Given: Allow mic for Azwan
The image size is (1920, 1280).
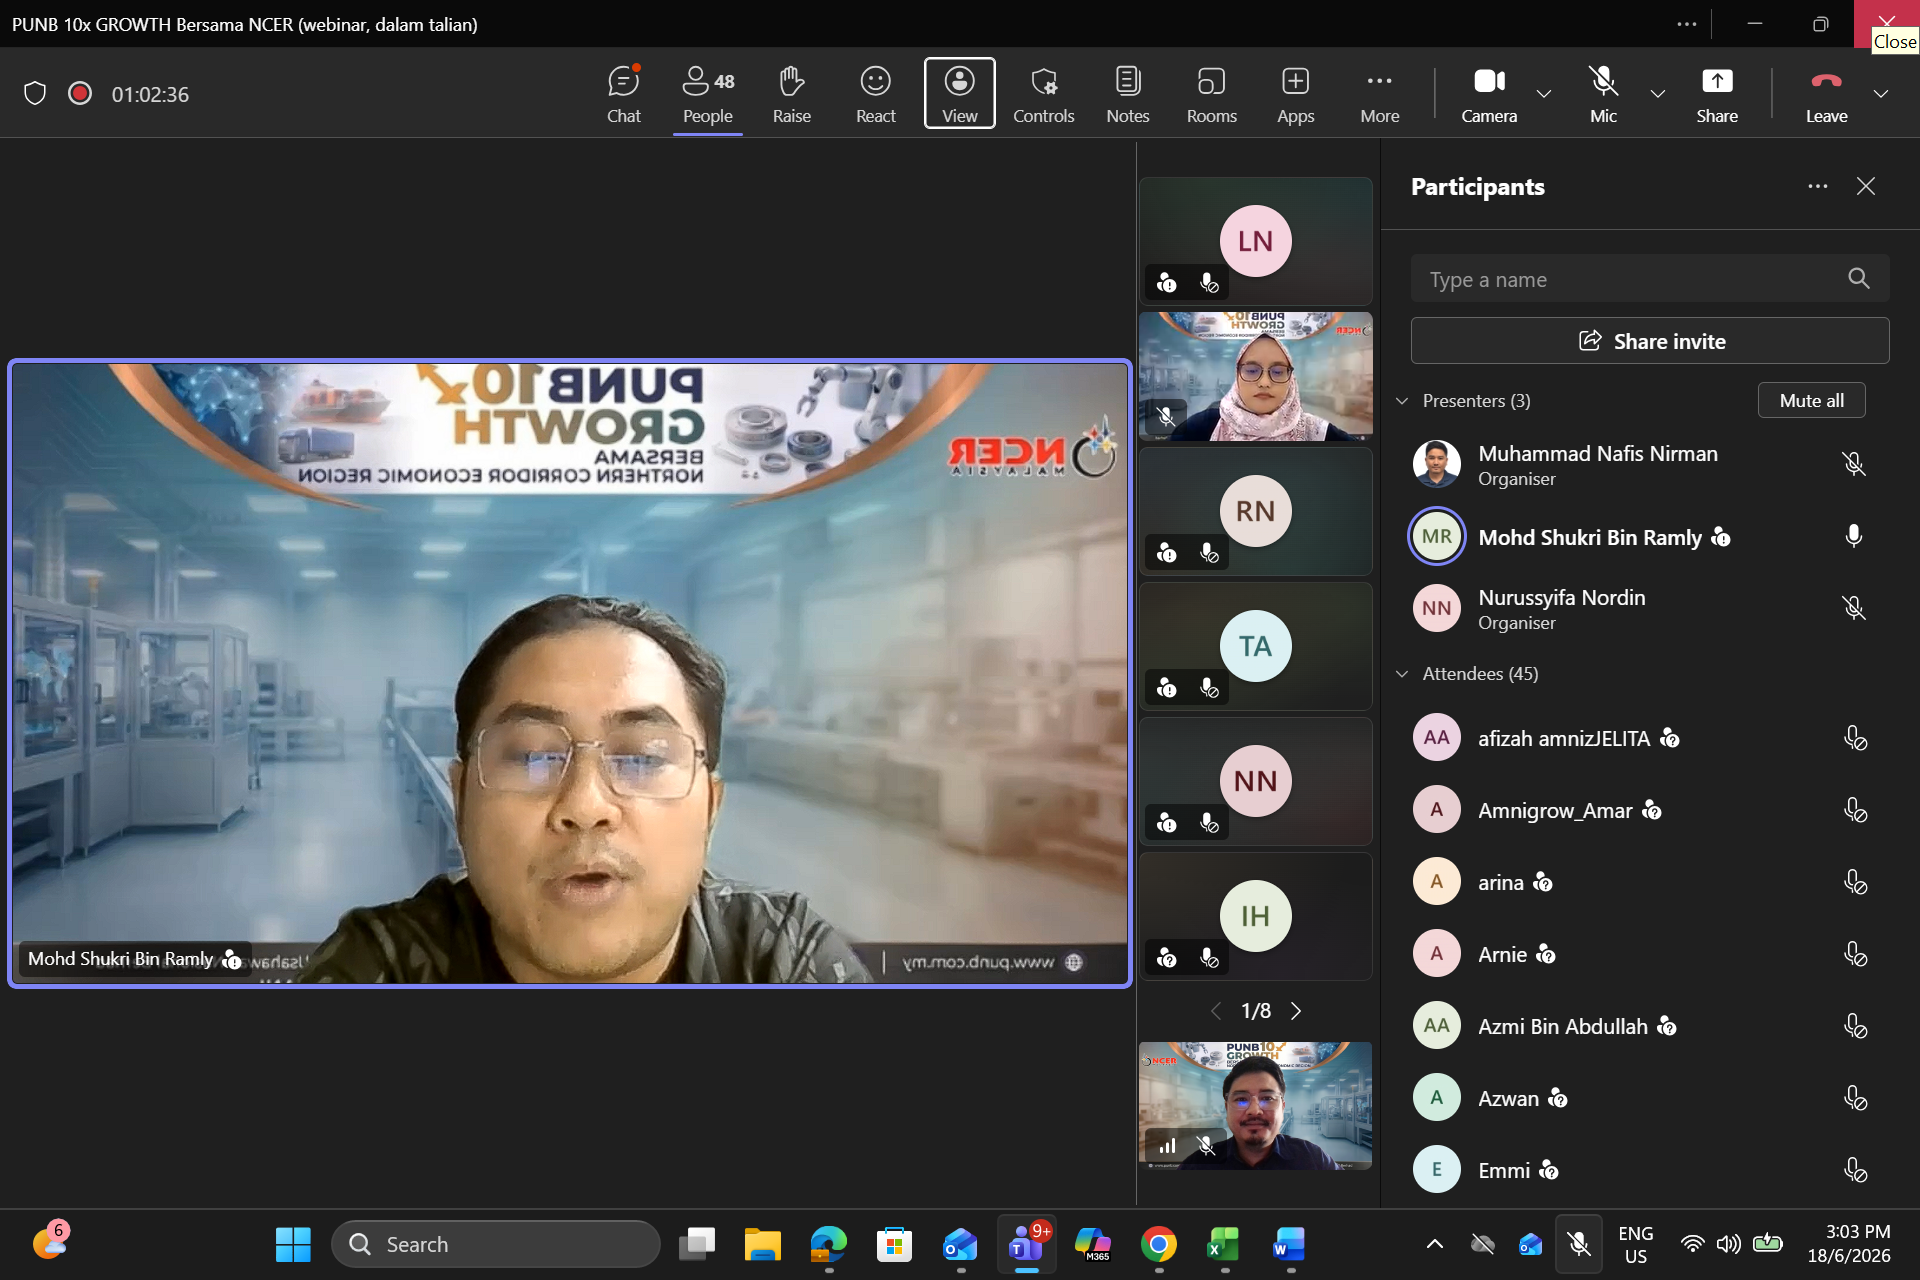Looking at the screenshot, I should tap(1855, 1098).
